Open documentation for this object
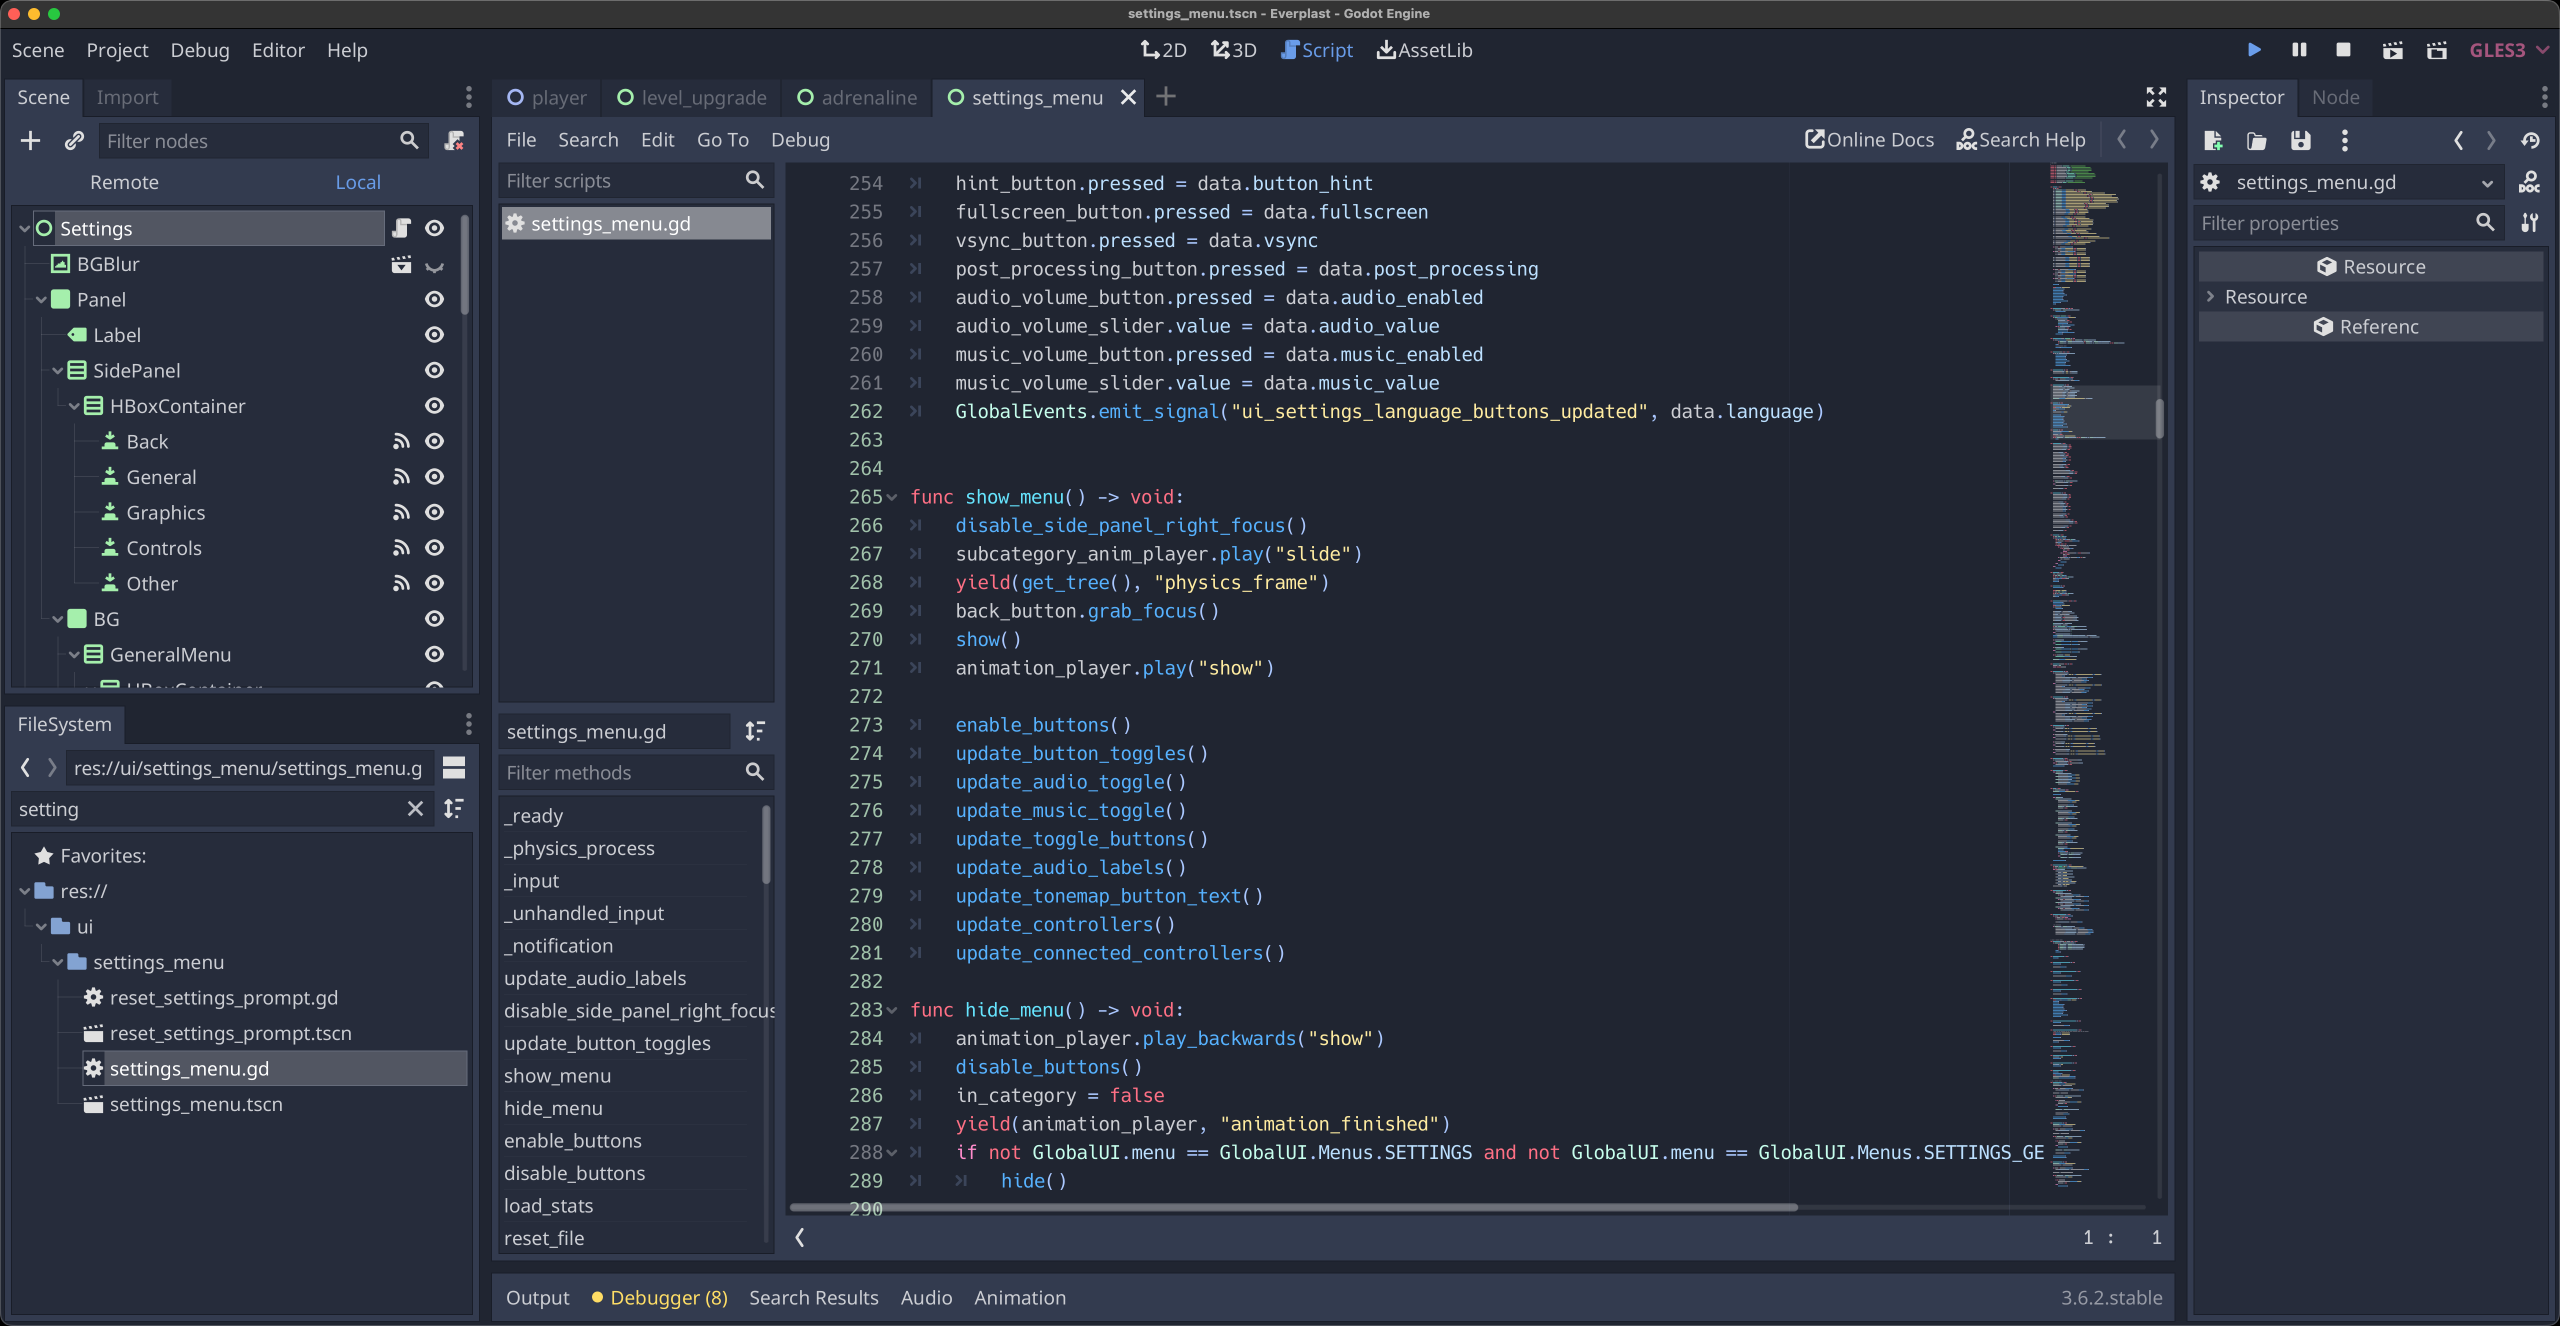The width and height of the screenshot is (2560, 1326). click(x=2529, y=182)
